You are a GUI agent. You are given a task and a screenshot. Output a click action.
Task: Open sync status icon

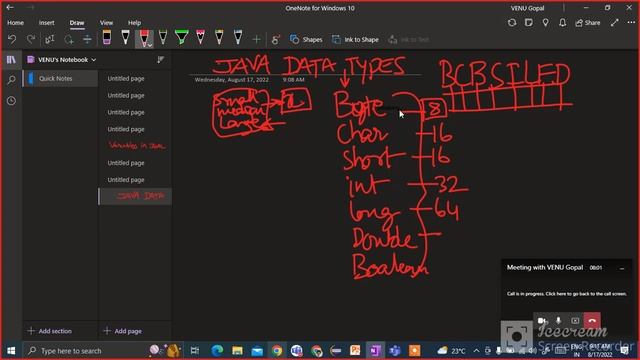pyautogui.click(x=512, y=23)
